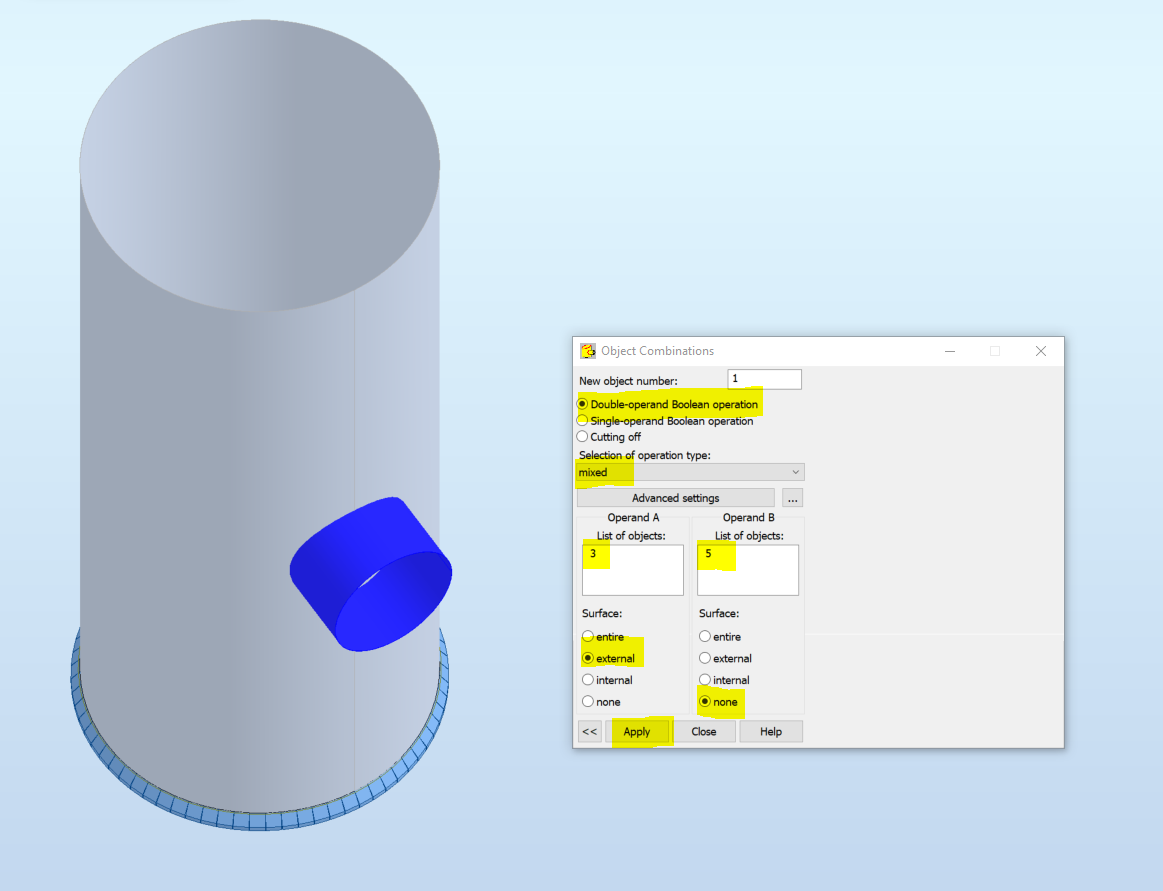Open the Advanced settings panel
This screenshot has height=891, width=1163.
(675, 497)
